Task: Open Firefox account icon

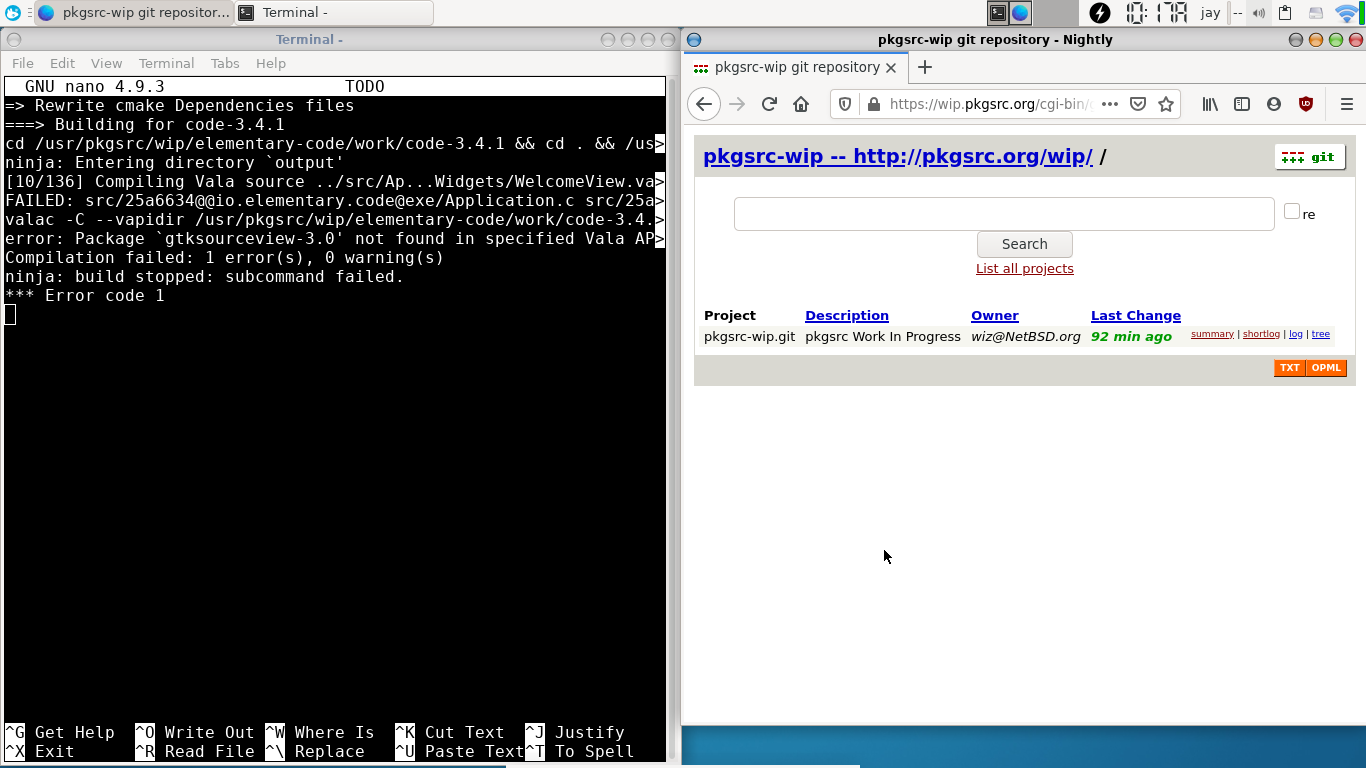Action: 1274,104
